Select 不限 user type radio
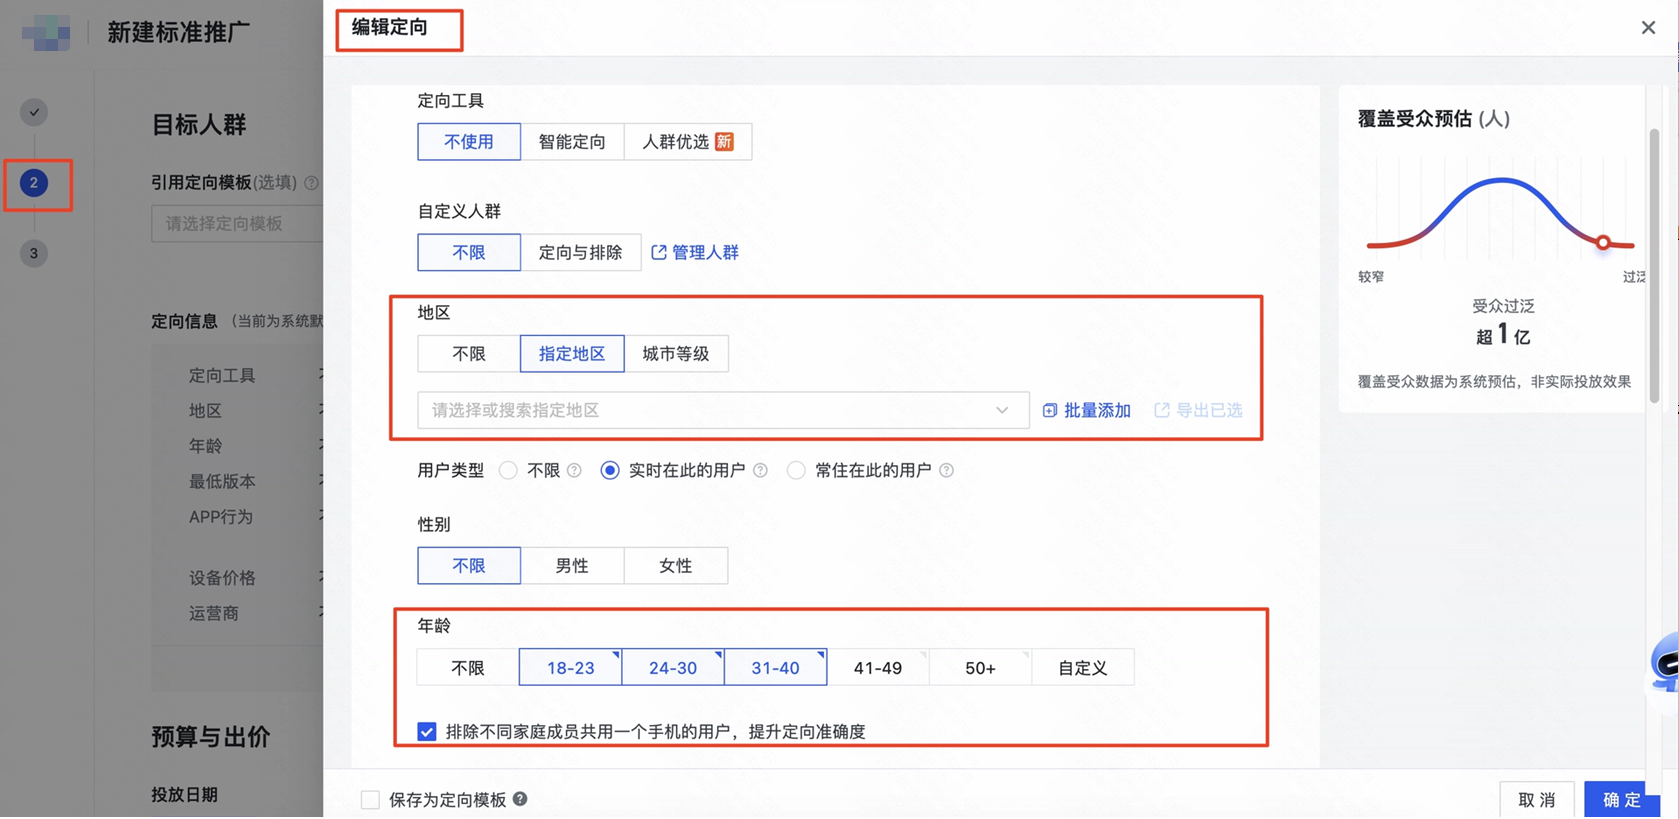This screenshot has width=1679, height=819. tap(508, 471)
